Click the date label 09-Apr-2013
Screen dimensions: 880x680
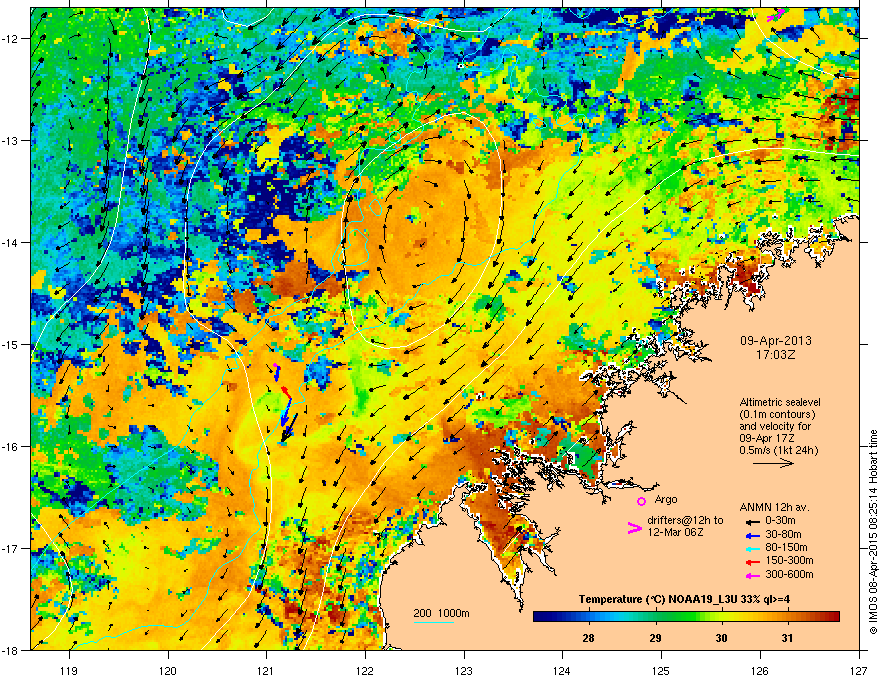[776, 341]
